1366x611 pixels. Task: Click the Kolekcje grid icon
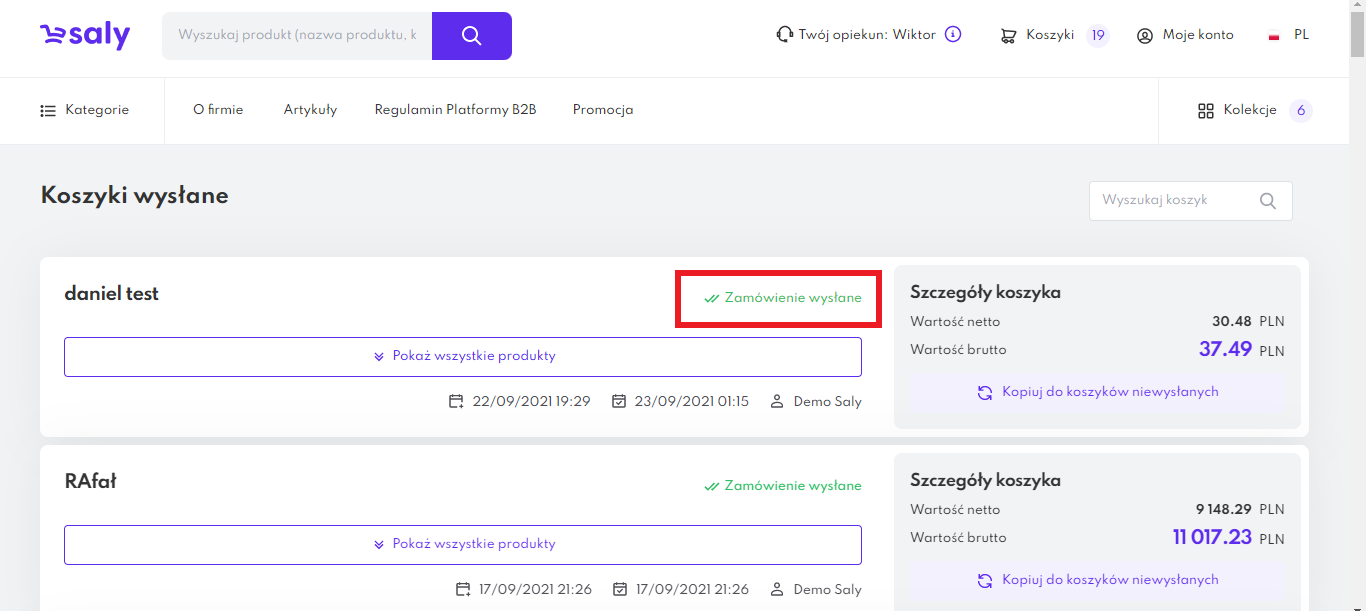(x=1205, y=111)
